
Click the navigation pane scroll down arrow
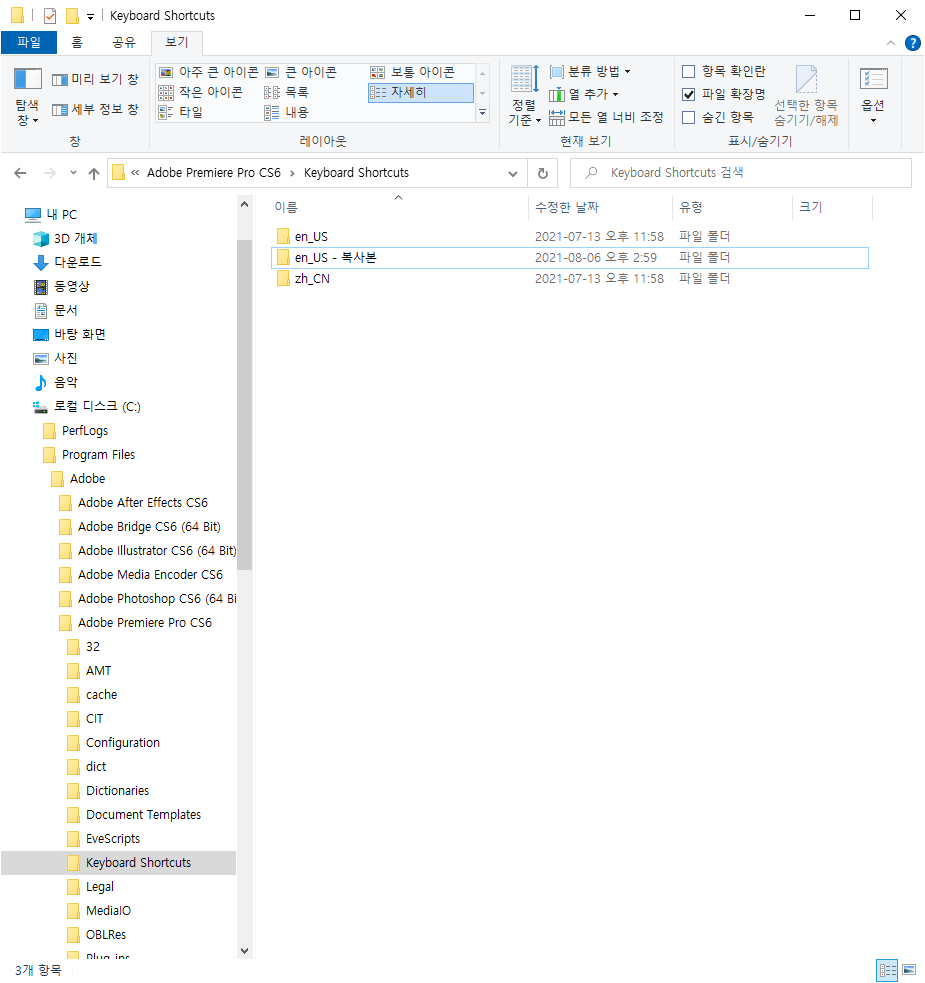pos(245,950)
